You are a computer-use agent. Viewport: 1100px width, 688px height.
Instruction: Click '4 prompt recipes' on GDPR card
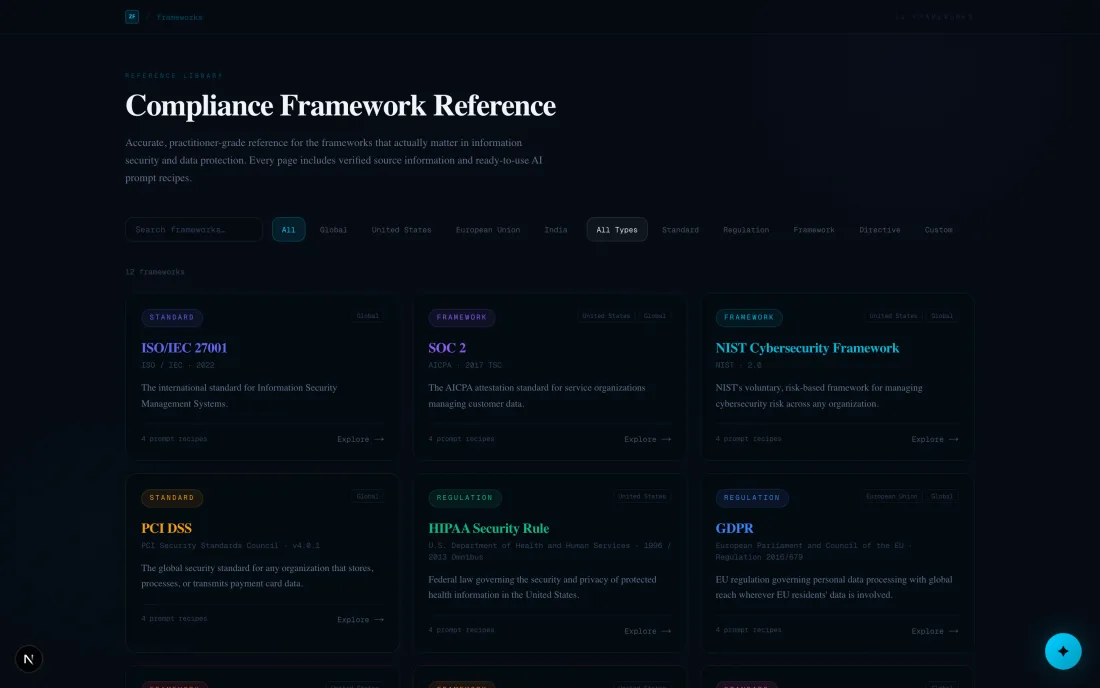click(748, 630)
